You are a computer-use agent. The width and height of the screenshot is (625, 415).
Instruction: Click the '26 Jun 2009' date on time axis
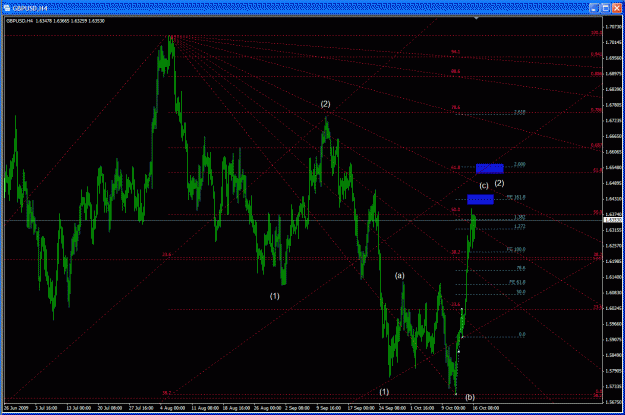tap(16, 408)
